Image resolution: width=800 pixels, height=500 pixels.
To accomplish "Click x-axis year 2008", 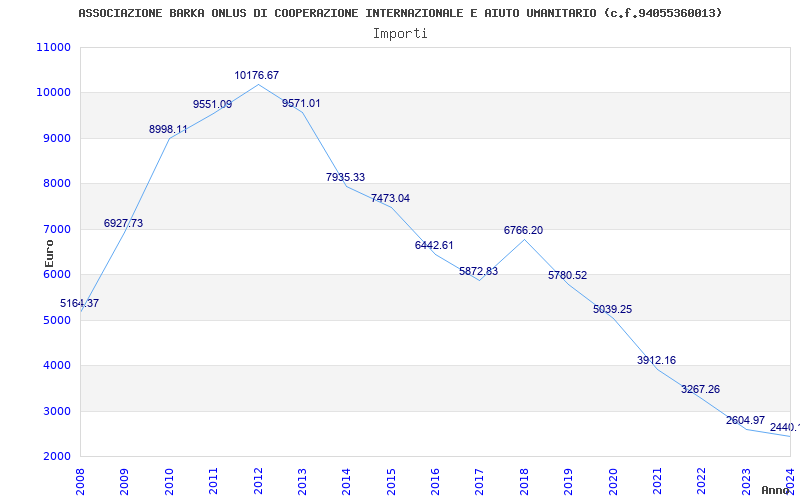I will [80, 481].
